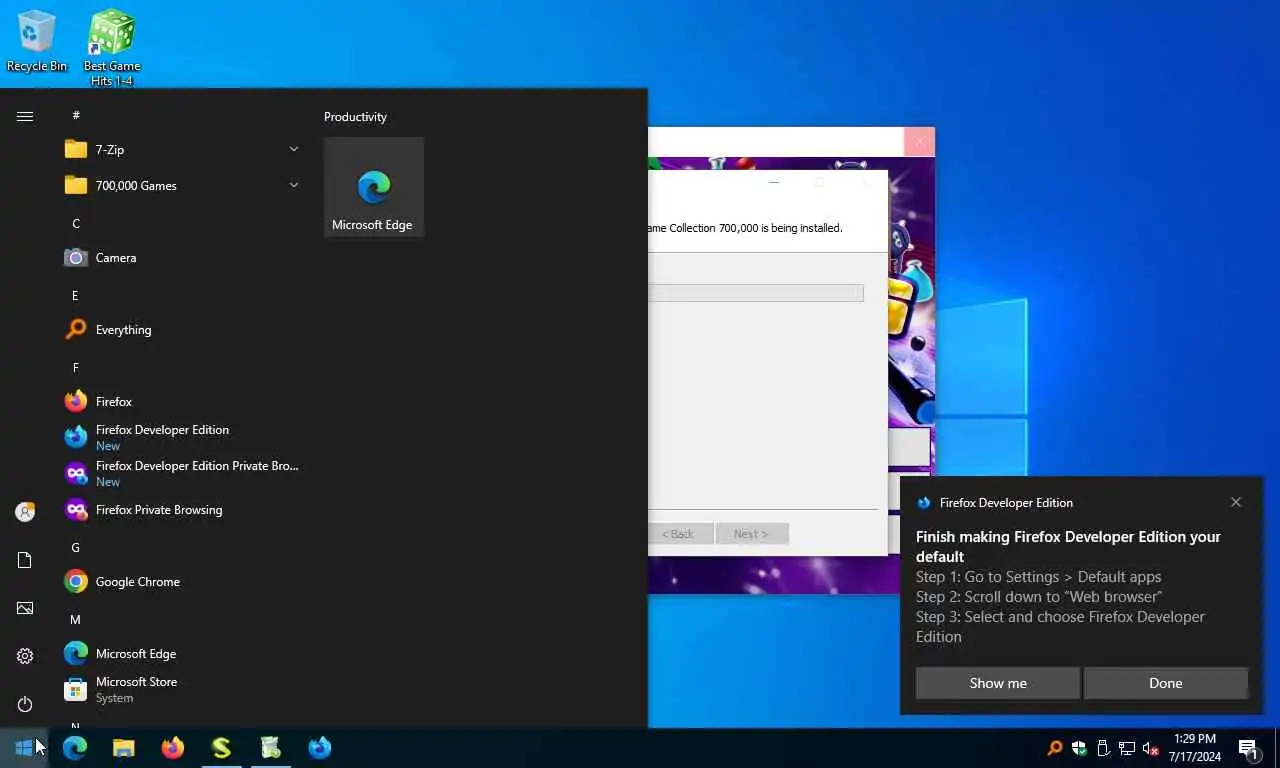Viewport: 1280px width, 768px height.
Task: Jump to the # letter header
Action: [76, 115]
